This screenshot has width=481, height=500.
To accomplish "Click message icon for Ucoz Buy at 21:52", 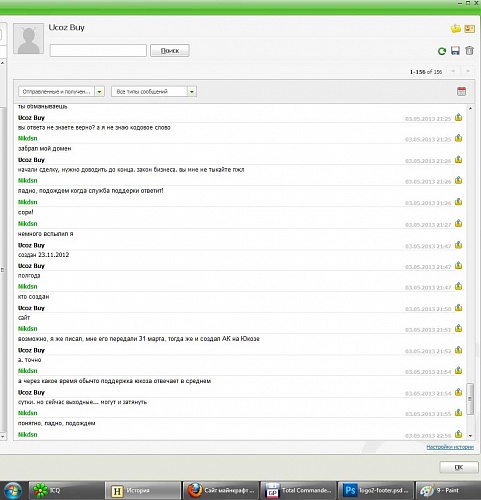I will pyautogui.click(x=459, y=350).
